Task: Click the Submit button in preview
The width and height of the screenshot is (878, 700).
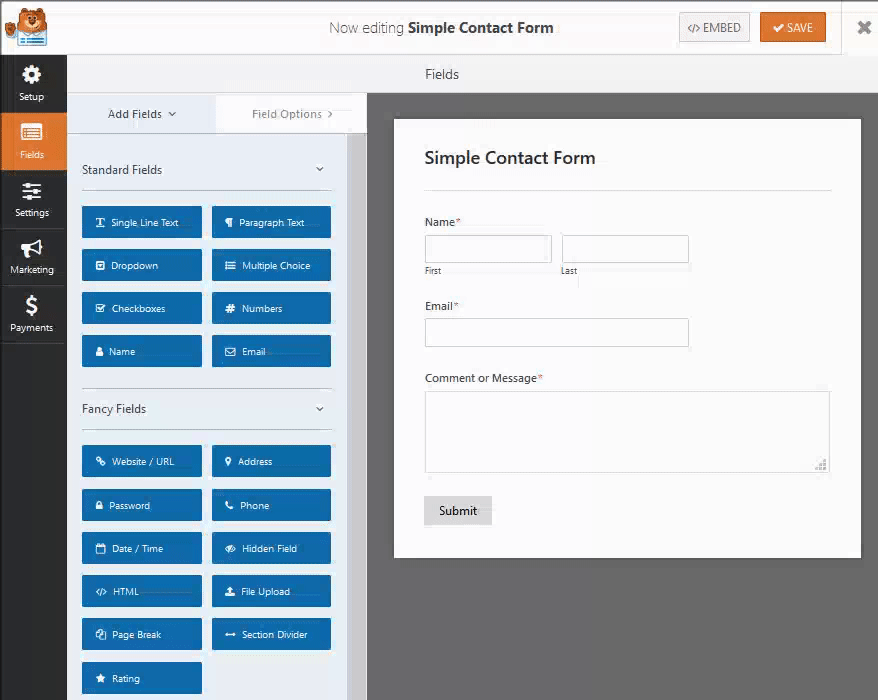Action: pyautogui.click(x=457, y=511)
